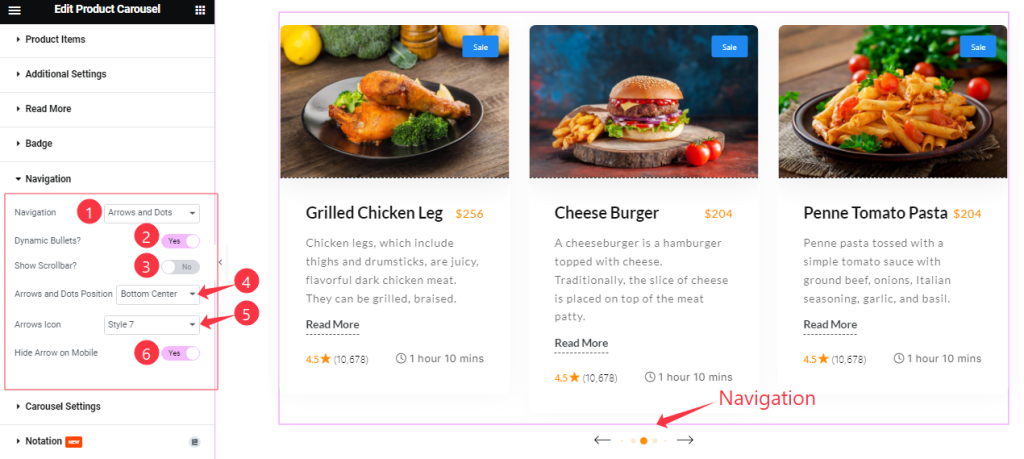Image resolution: width=1024 pixels, height=459 pixels.
Task: Click the Sale badge on the Penne Tomato Pasta card
Action: 978,47
